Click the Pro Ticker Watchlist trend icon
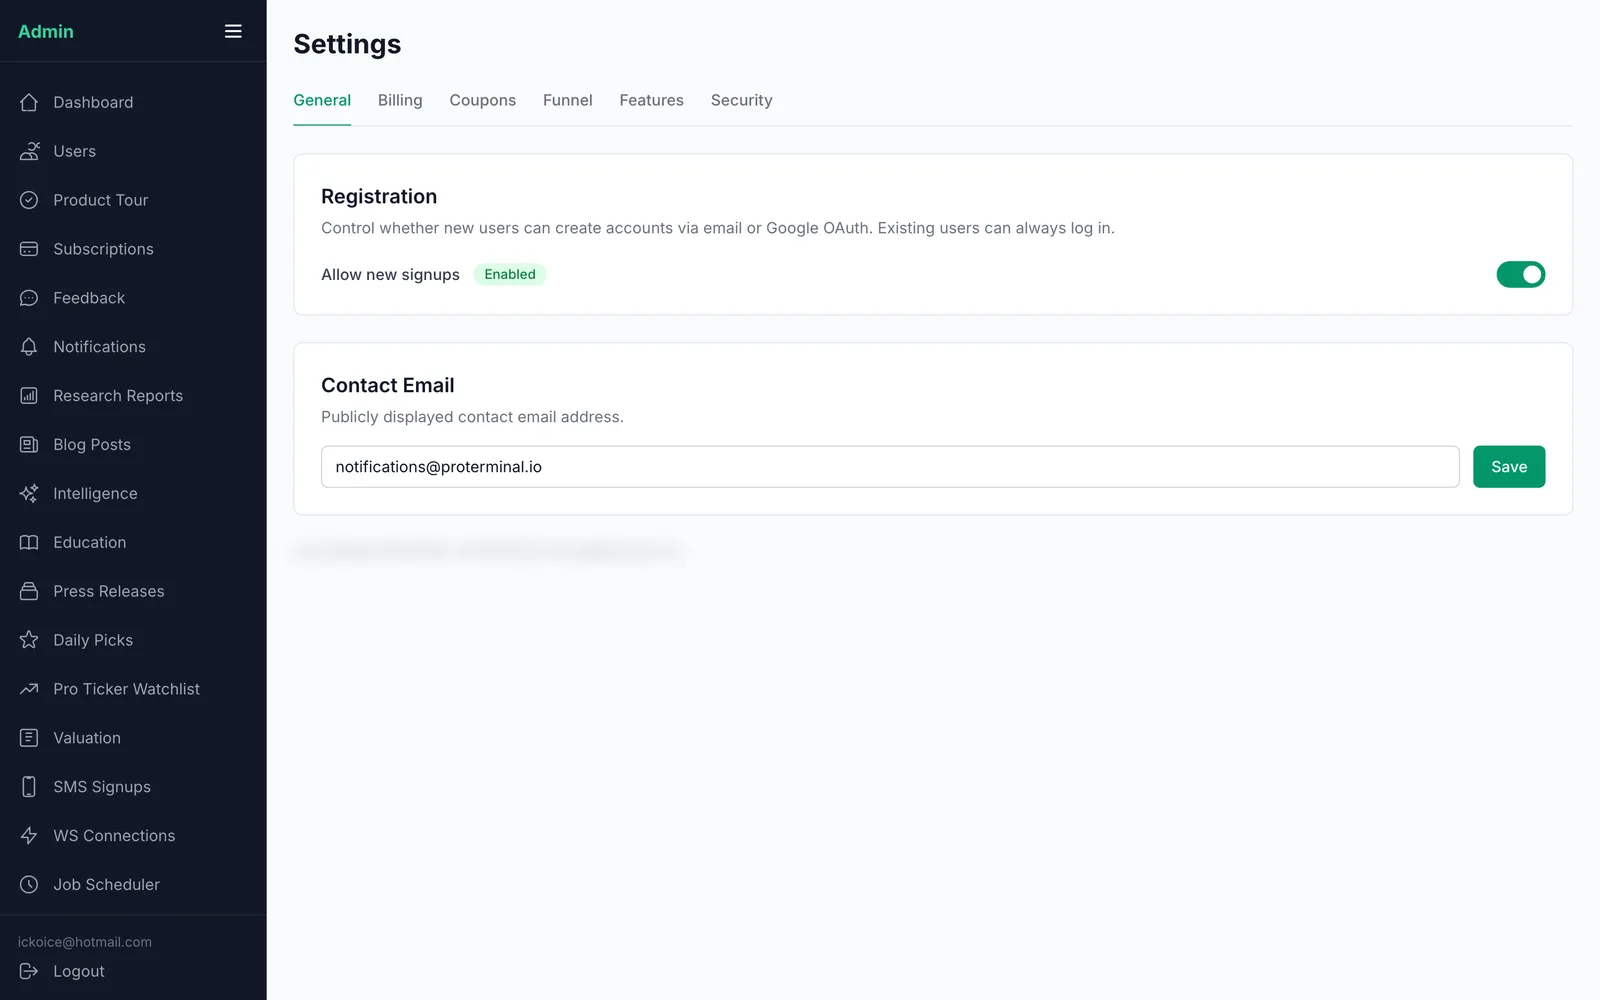1600x1000 pixels. [29, 689]
